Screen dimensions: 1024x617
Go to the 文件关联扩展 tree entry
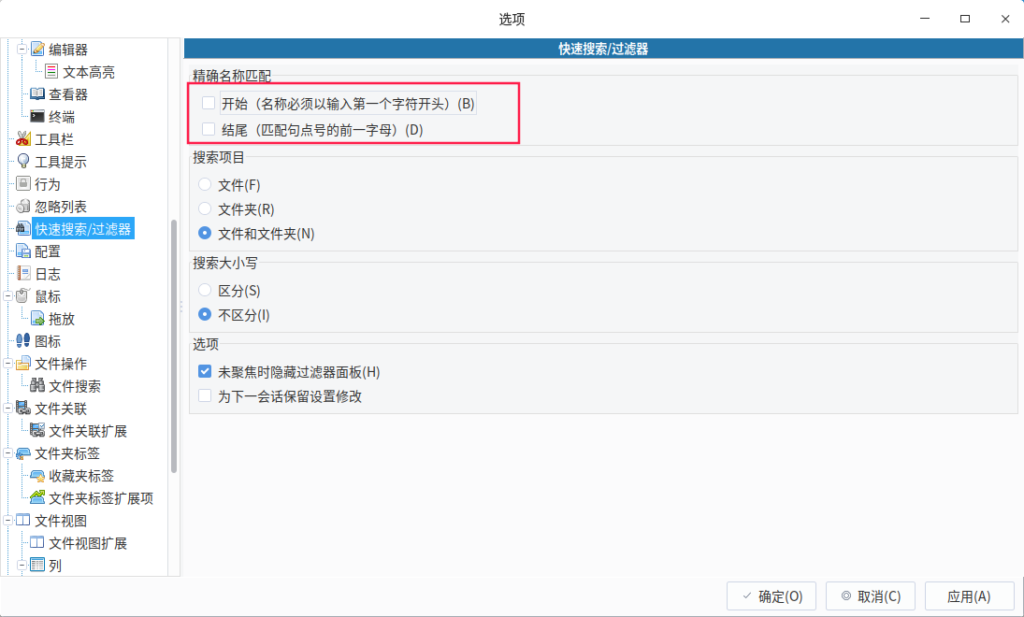pos(87,431)
